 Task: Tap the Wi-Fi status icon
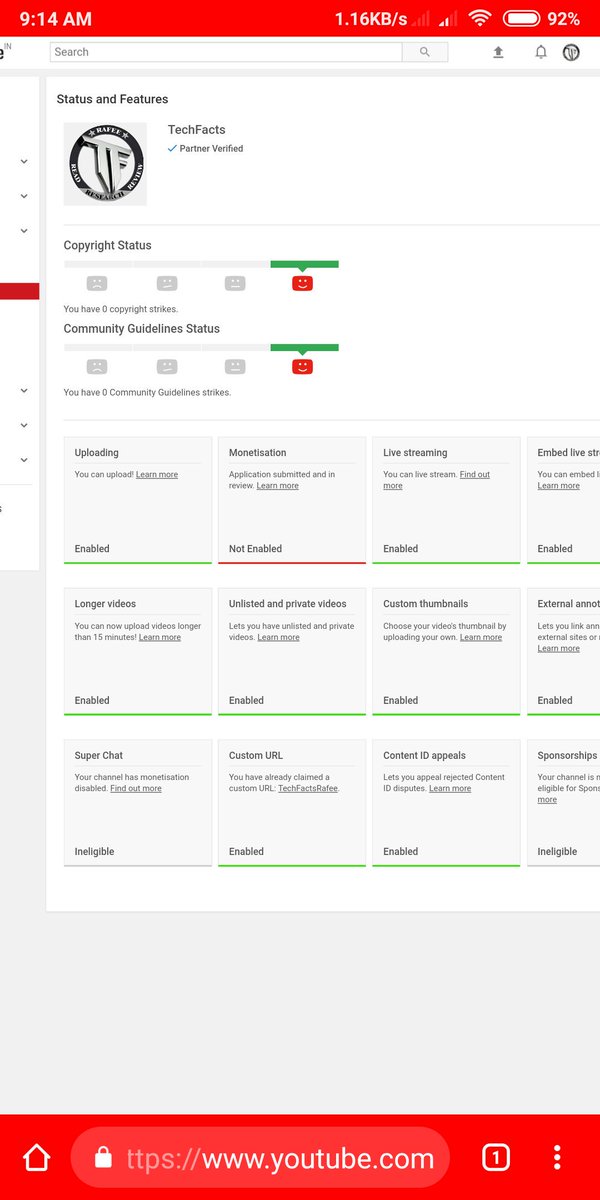480,19
